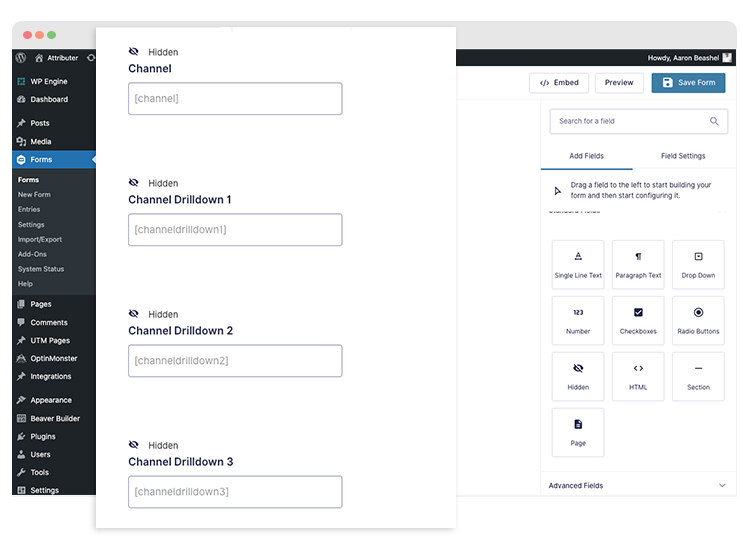
Task: Open the Dashboard gauge icon
Action: (x=21, y=99)
